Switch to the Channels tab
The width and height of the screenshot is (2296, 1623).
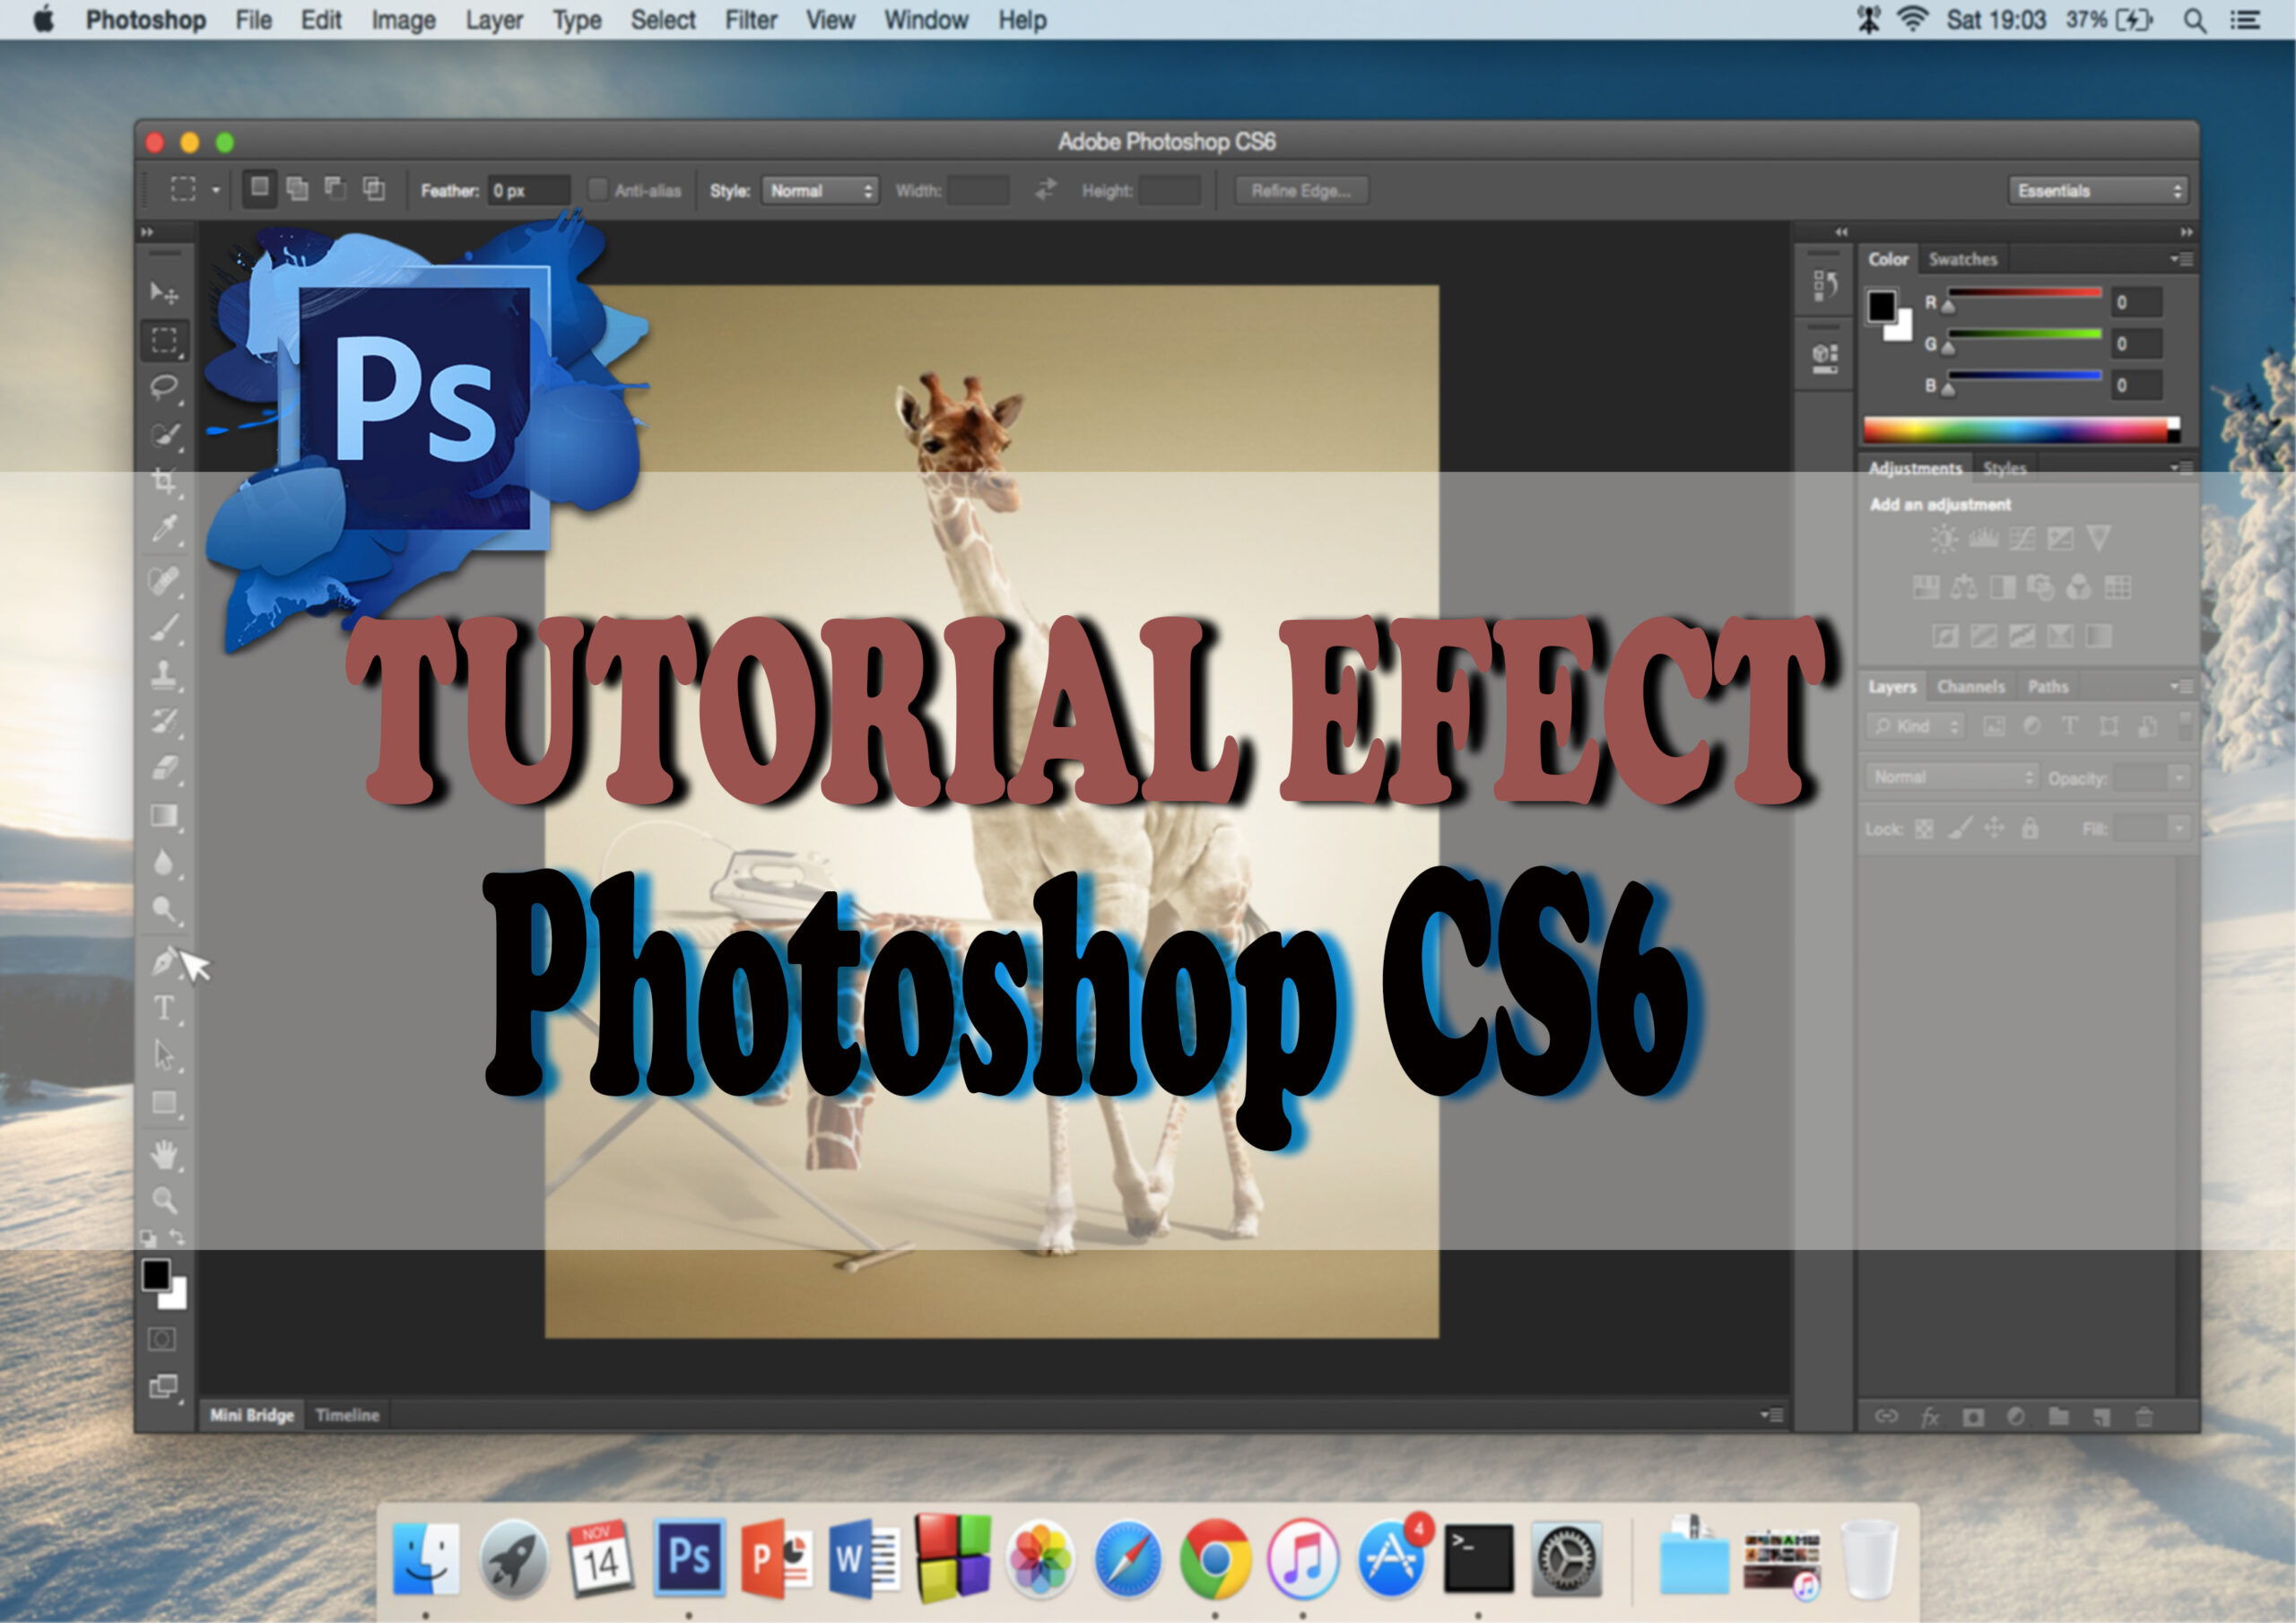coord(1970,686)
